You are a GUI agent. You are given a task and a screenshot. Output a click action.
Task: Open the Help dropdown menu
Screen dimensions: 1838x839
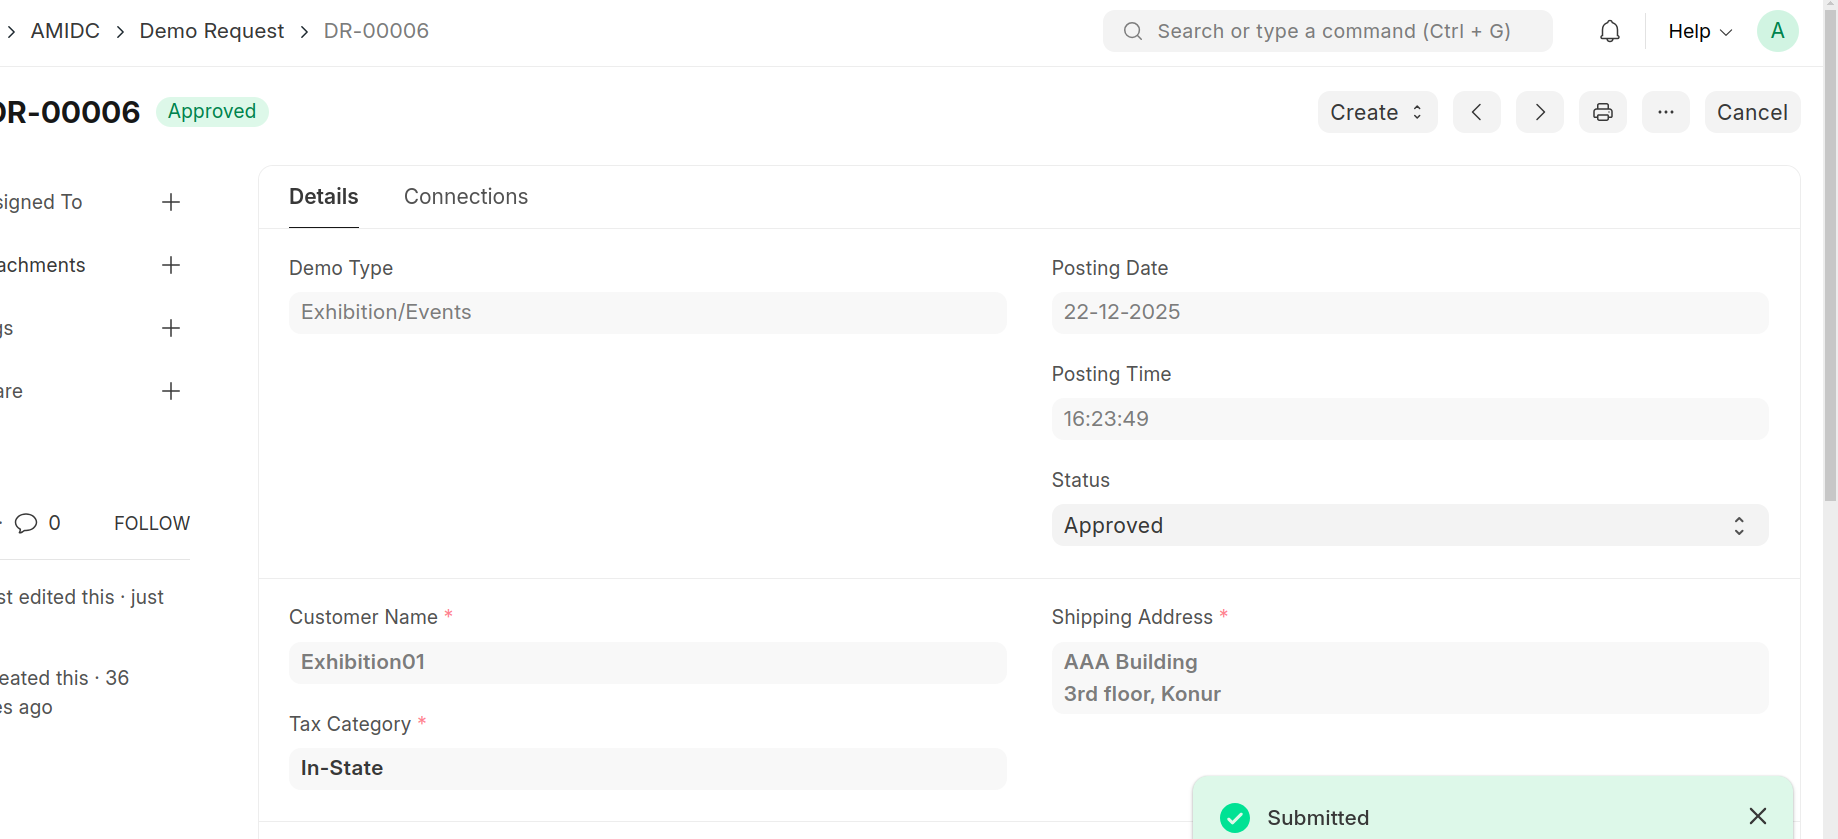pos(1699,32)
